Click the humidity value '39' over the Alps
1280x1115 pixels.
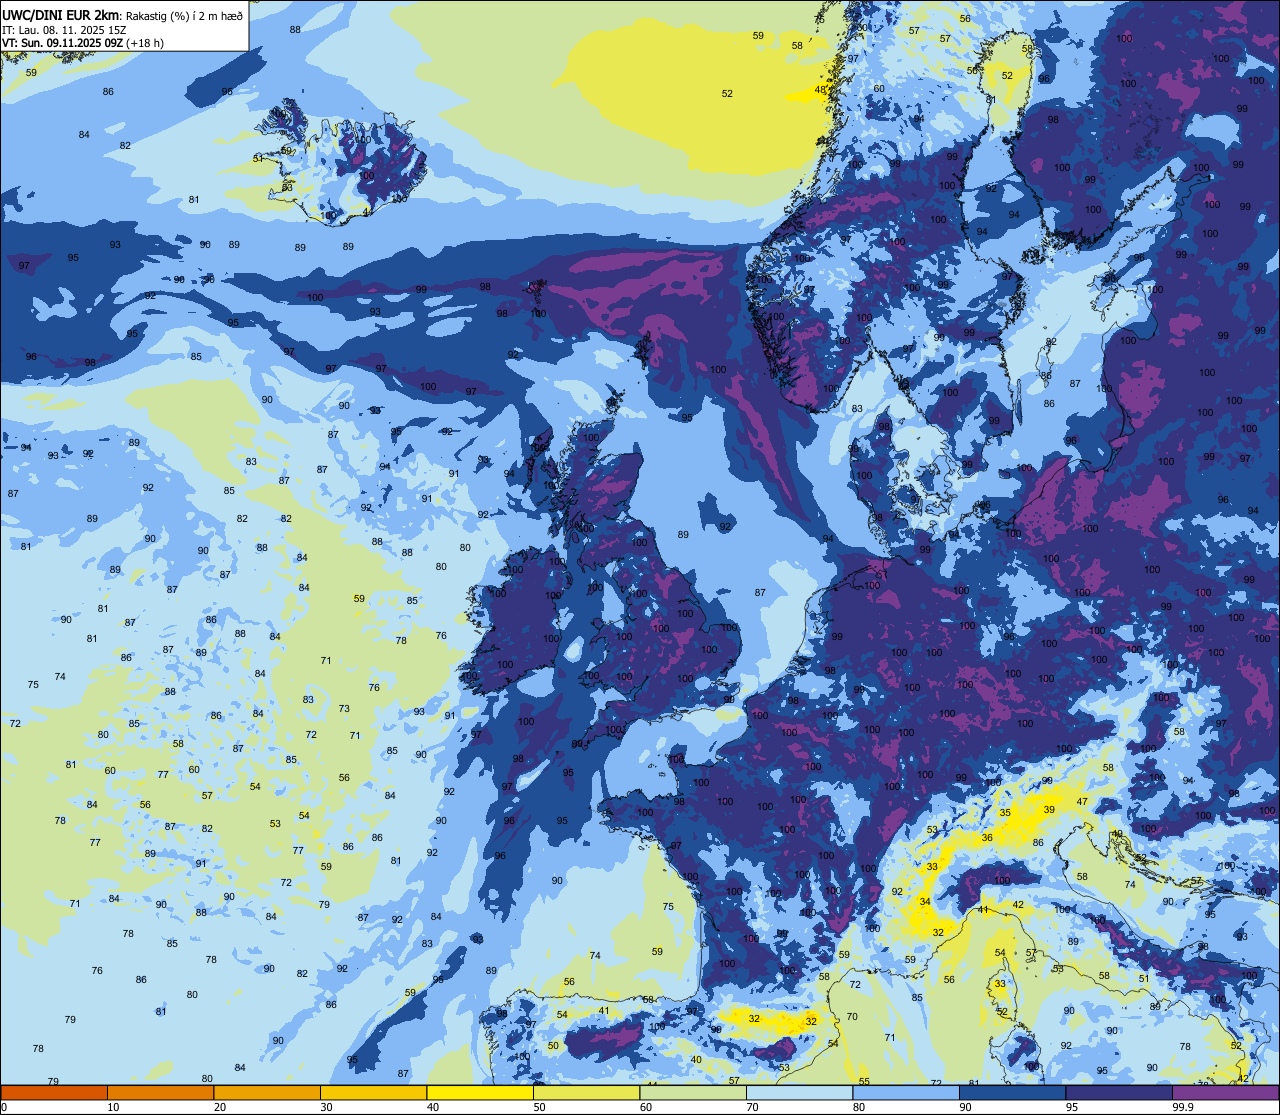(1049, 810)
